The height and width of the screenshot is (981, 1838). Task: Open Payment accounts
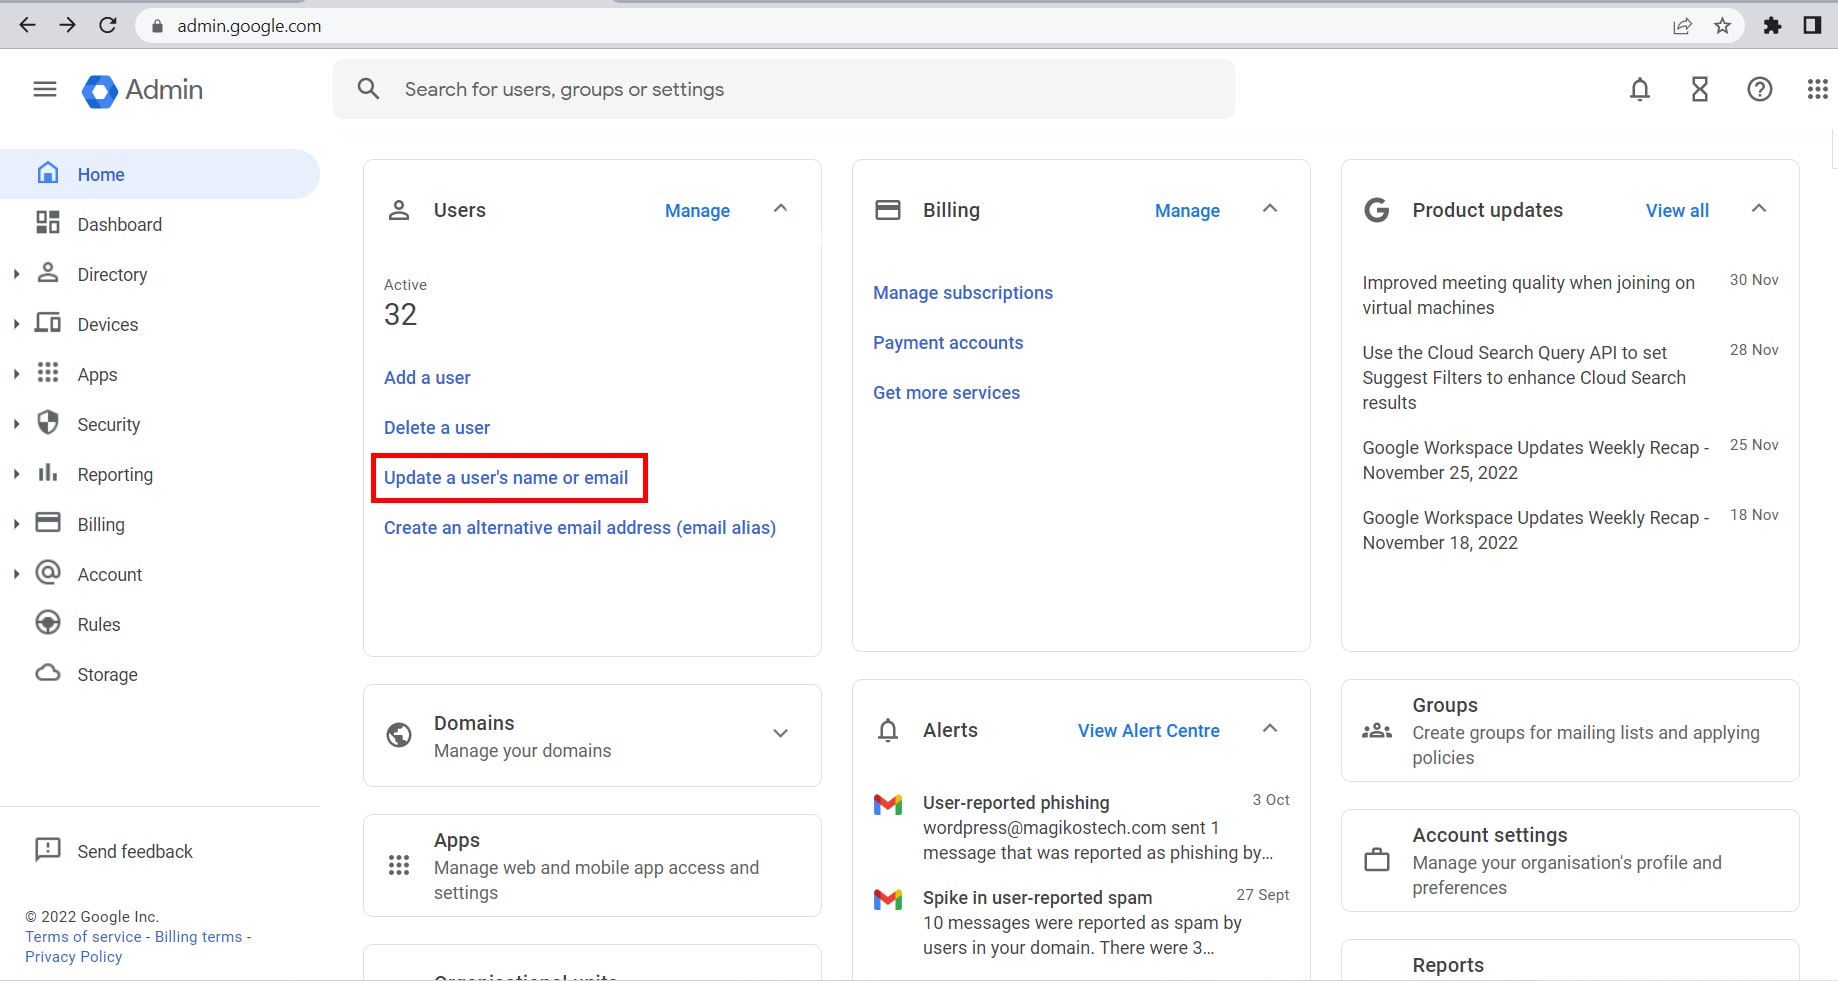948,342
